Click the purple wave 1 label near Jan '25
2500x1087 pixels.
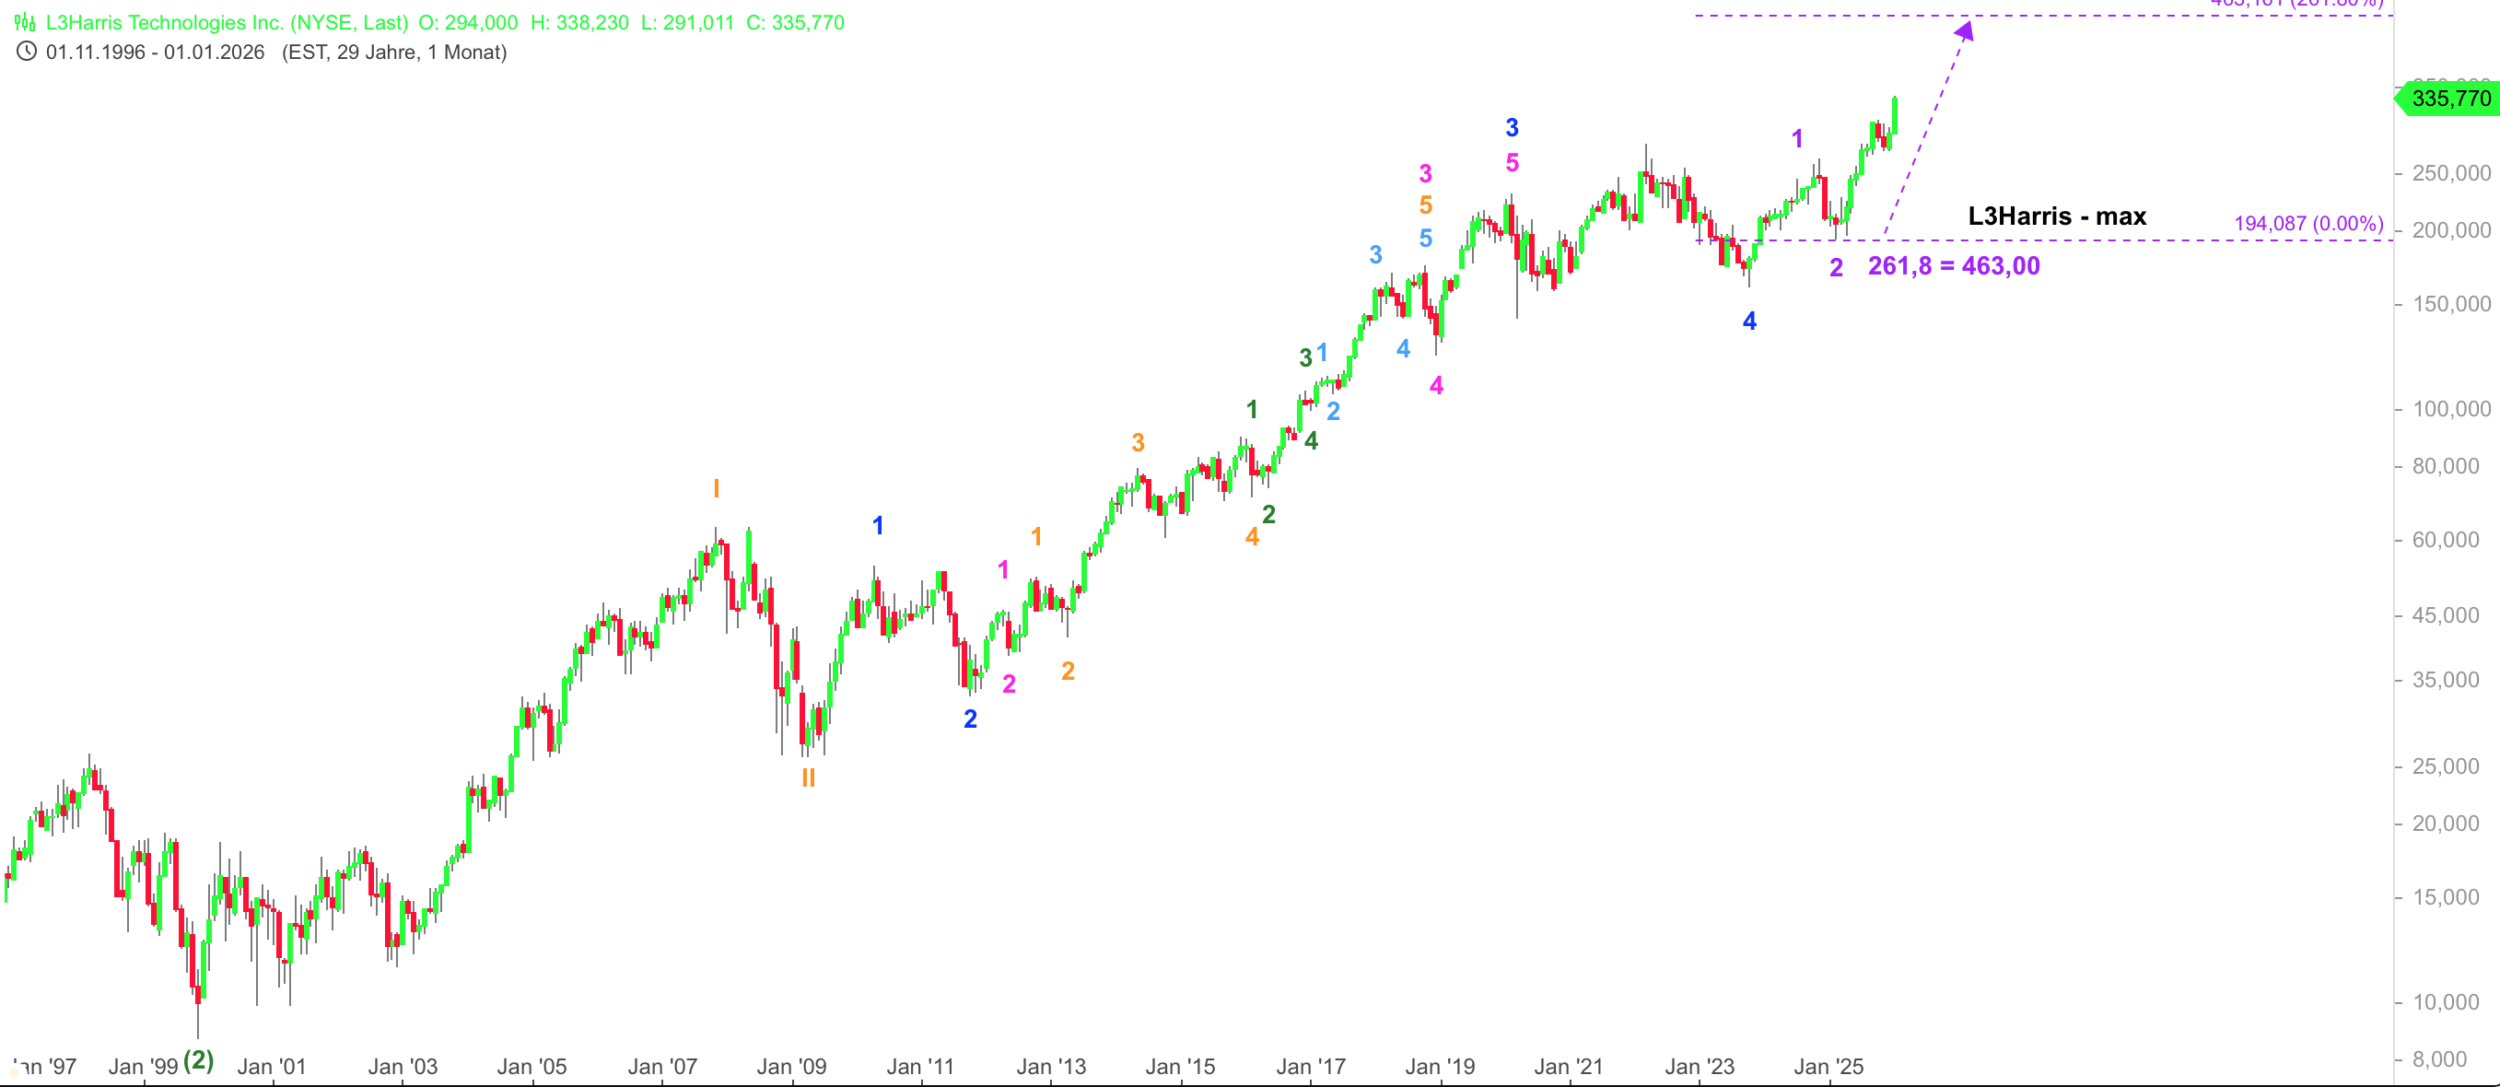[1797, 139]
